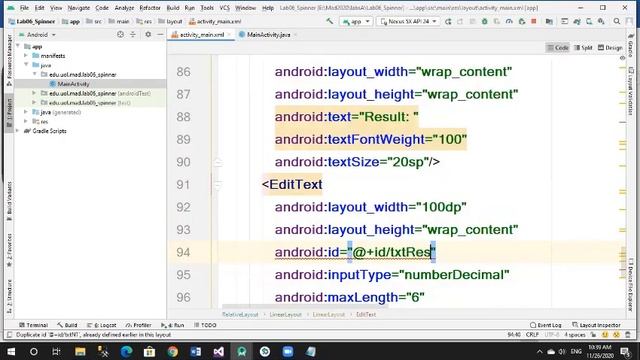Hide the project panel with minus icon
Screen dimensions: 640x360
coord(160,35)
